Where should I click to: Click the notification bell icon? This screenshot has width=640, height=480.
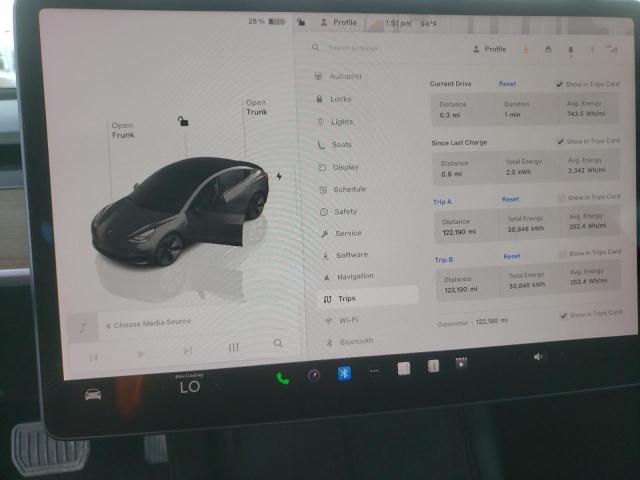(571, 50)
